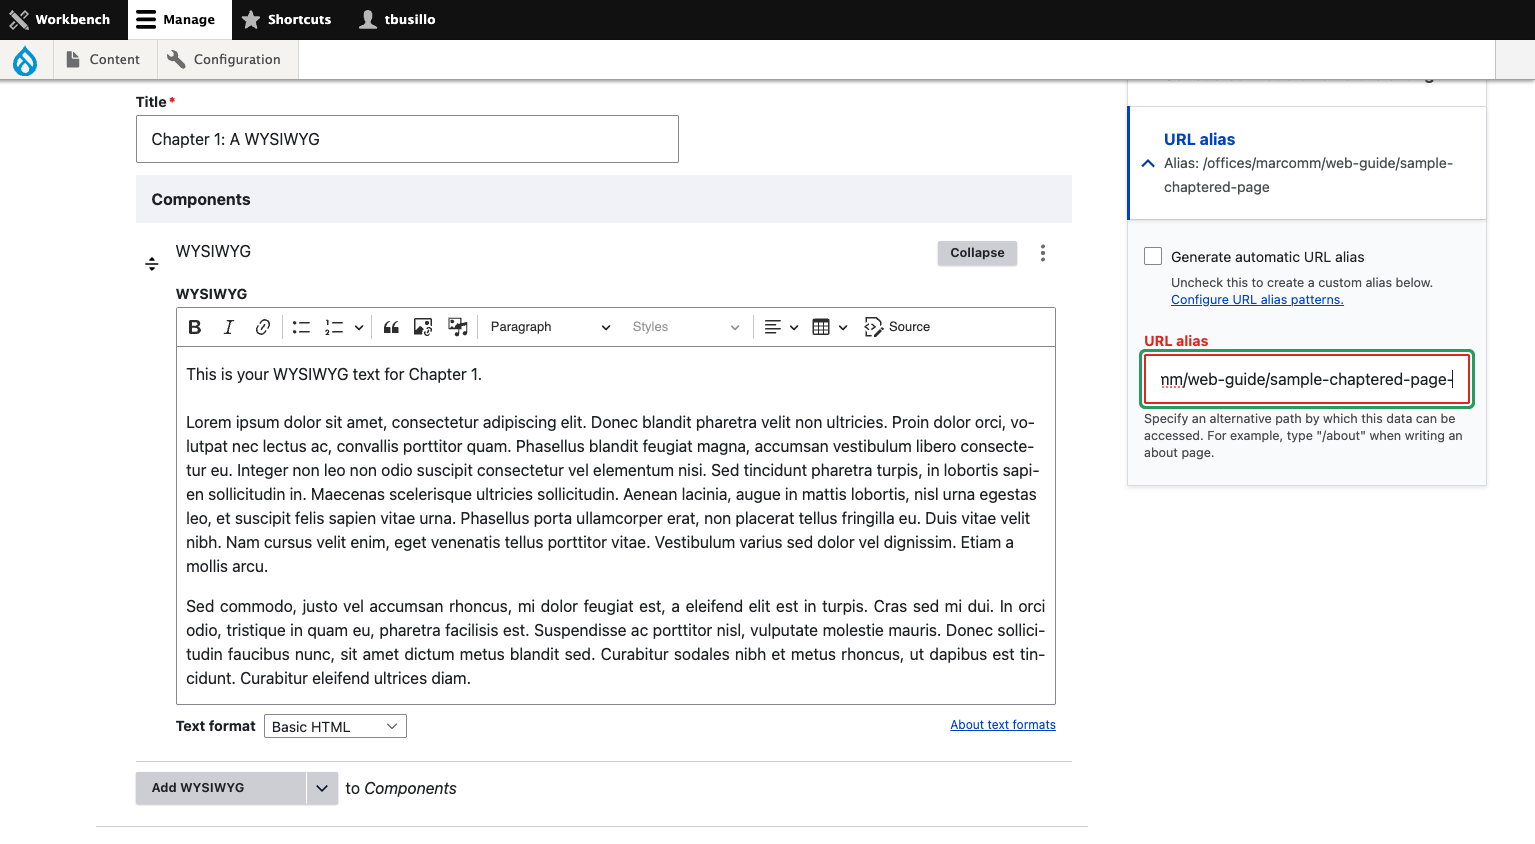The height and width of the screenshot is (844, 1535).
Task: Click the insert media icon
Action: click(x=458, y=327)
